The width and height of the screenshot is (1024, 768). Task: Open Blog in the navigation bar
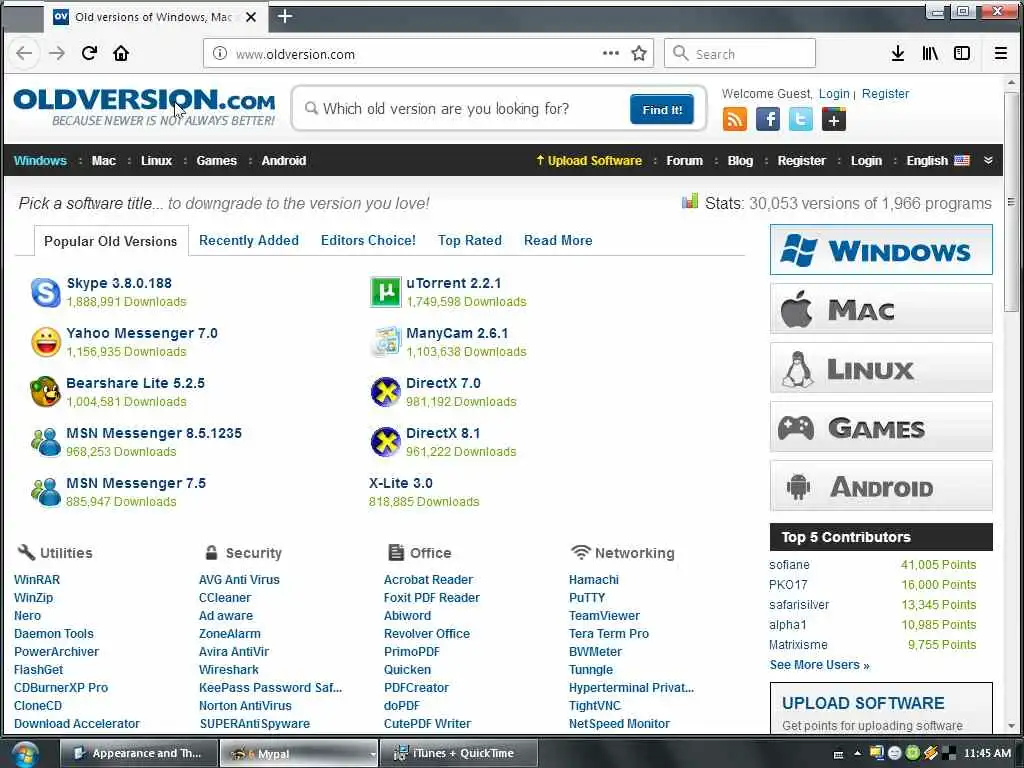(740, 161)
